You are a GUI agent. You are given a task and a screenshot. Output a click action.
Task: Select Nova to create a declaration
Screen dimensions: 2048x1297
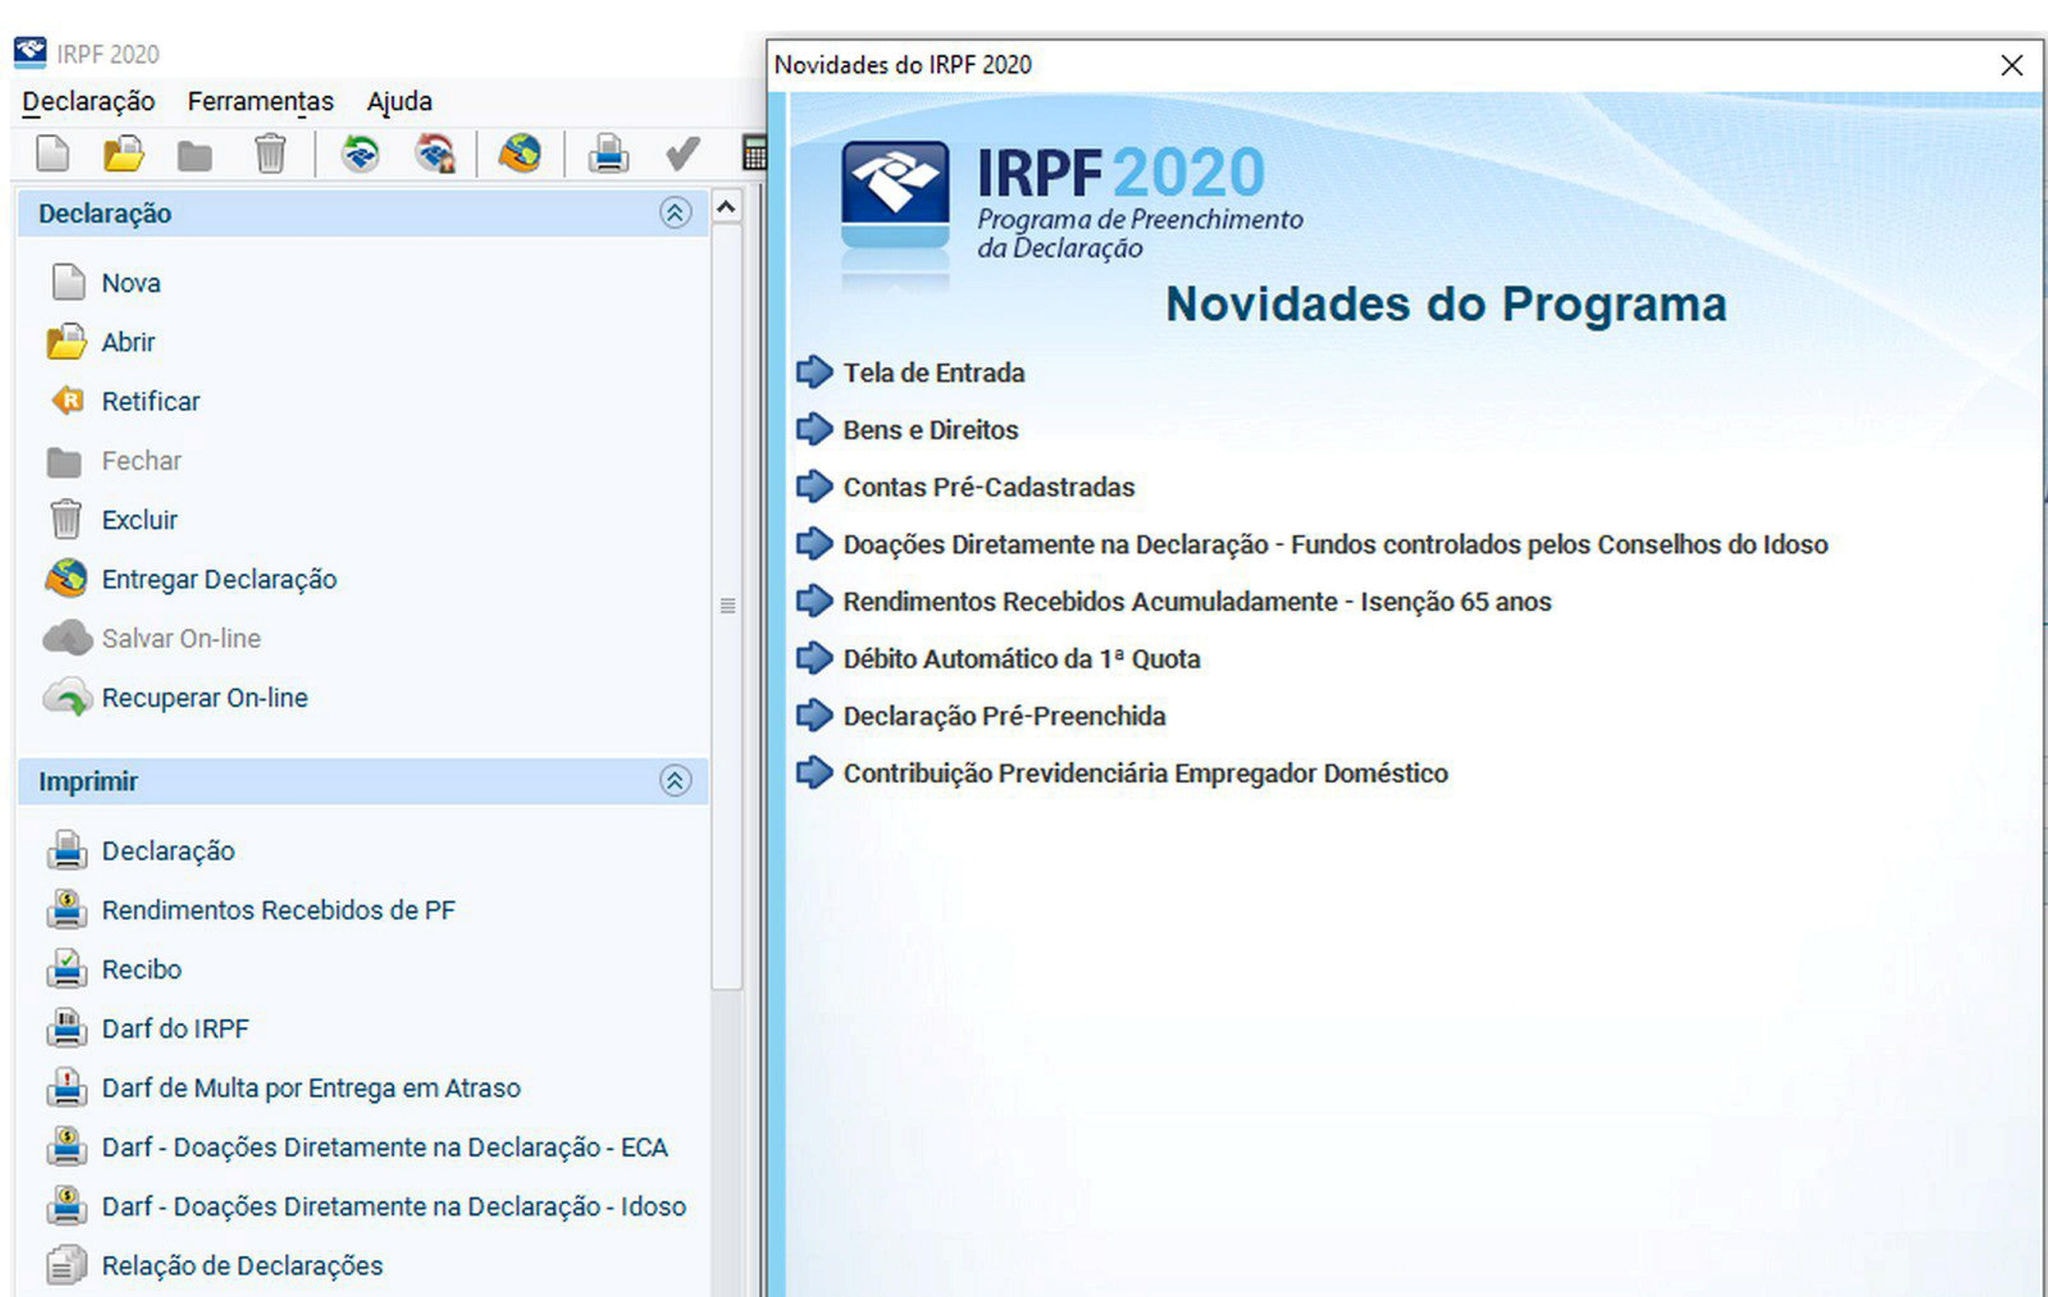[x=131, y=283]
